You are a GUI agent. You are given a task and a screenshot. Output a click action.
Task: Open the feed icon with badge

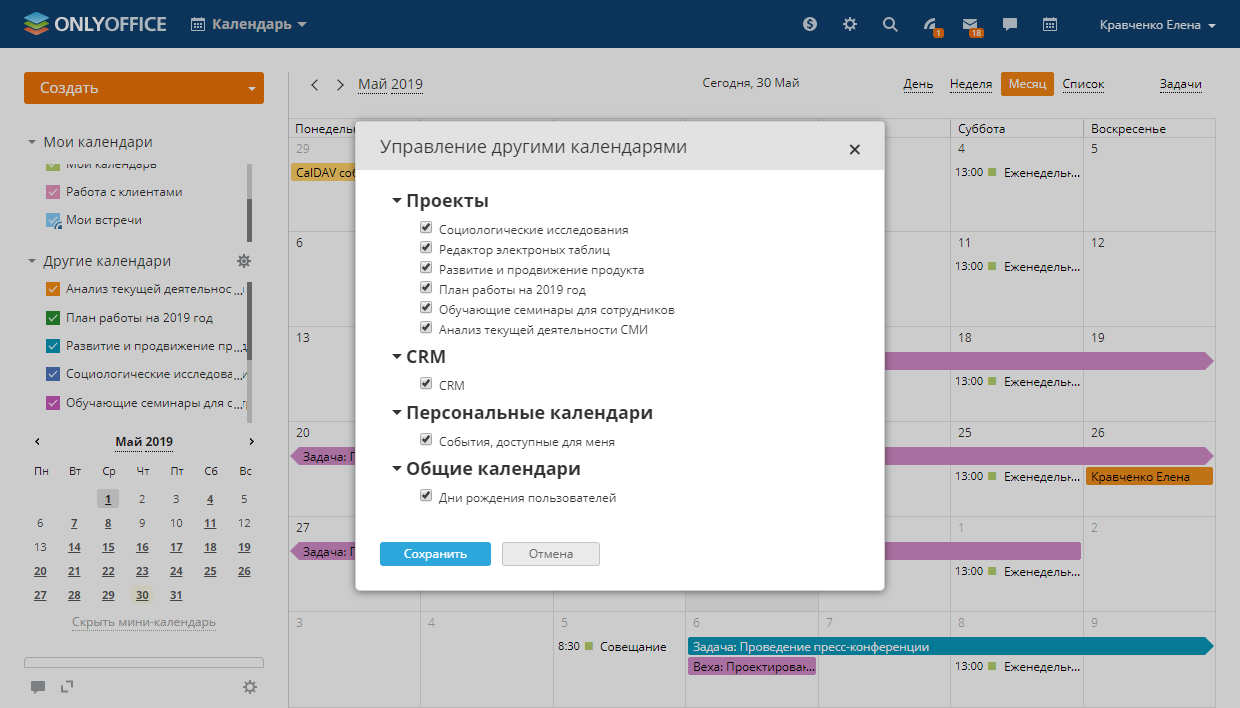[930, 24]
